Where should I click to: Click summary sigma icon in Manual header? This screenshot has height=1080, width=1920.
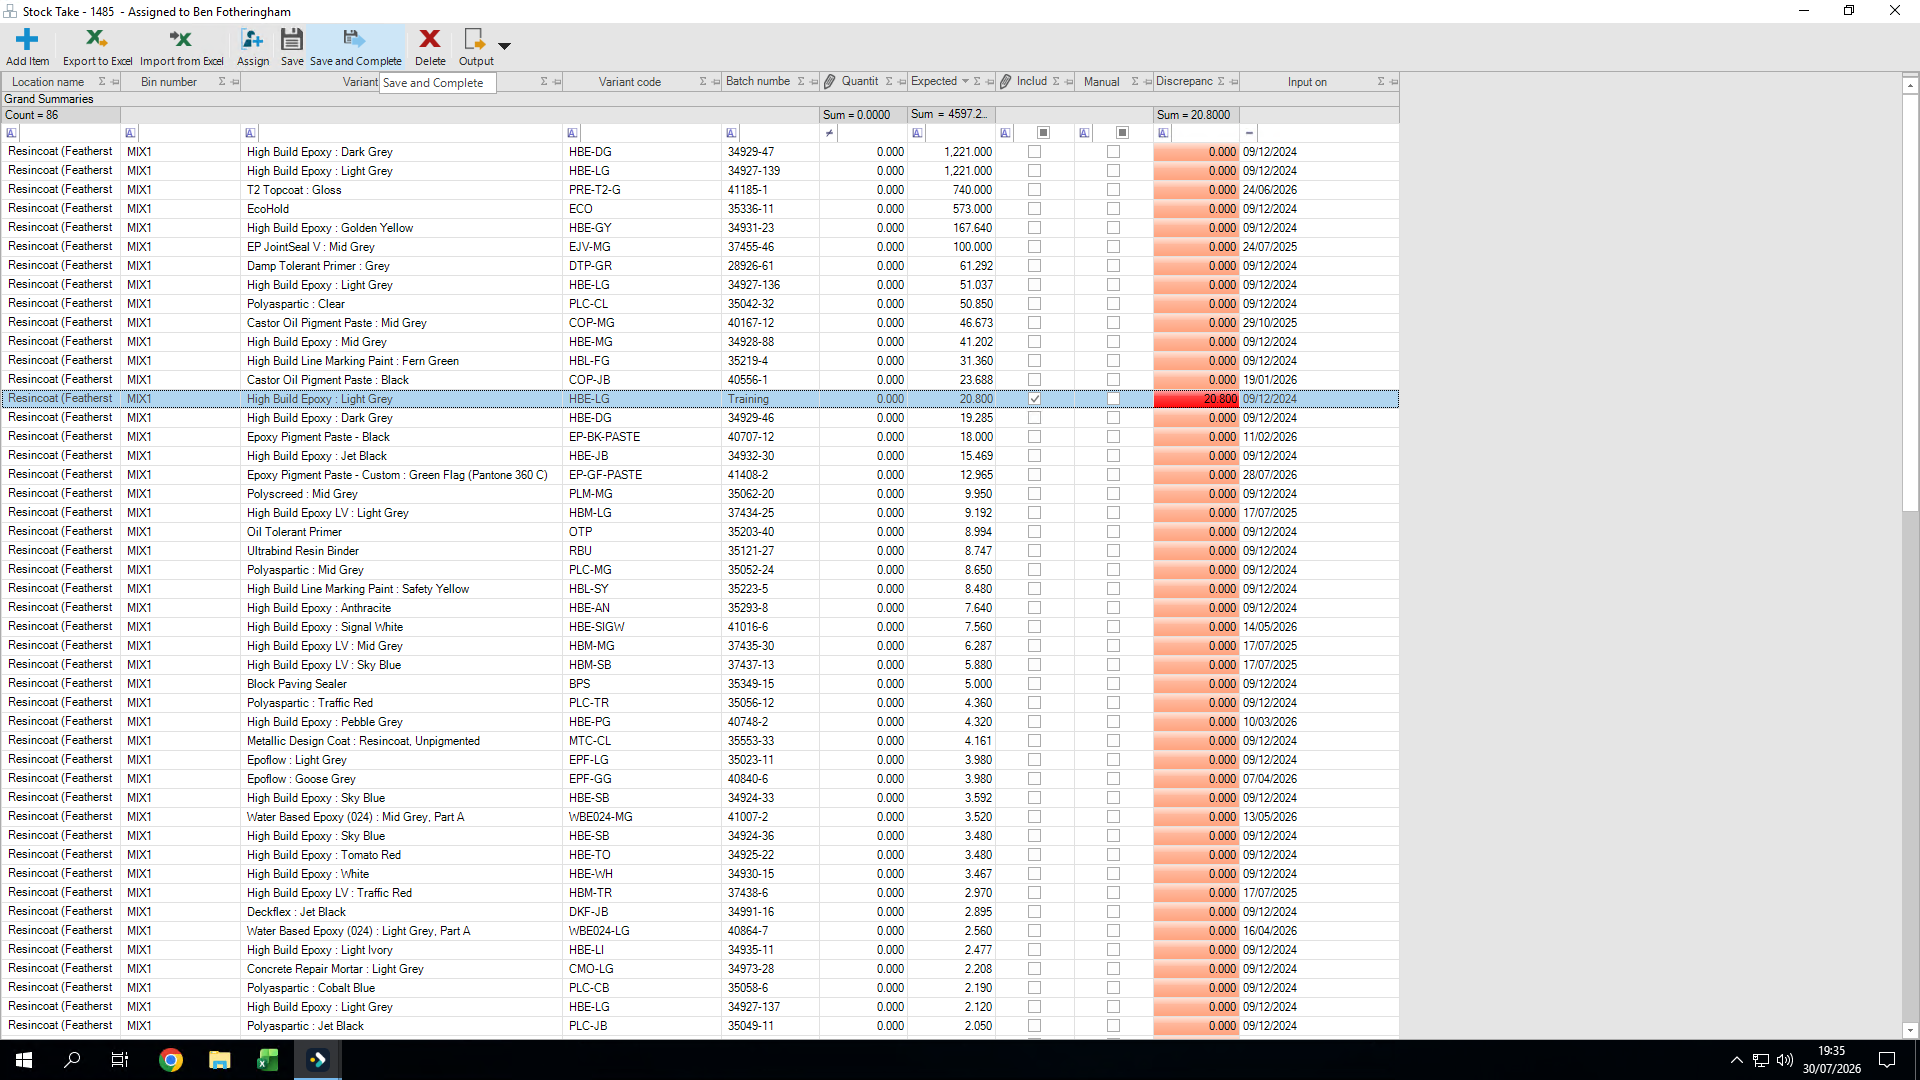pyautogui.click(x=1135, y=82)
